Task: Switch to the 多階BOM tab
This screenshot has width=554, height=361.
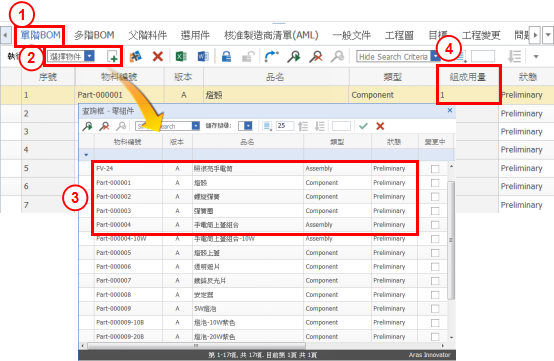Action: click(x=94, y=35)
